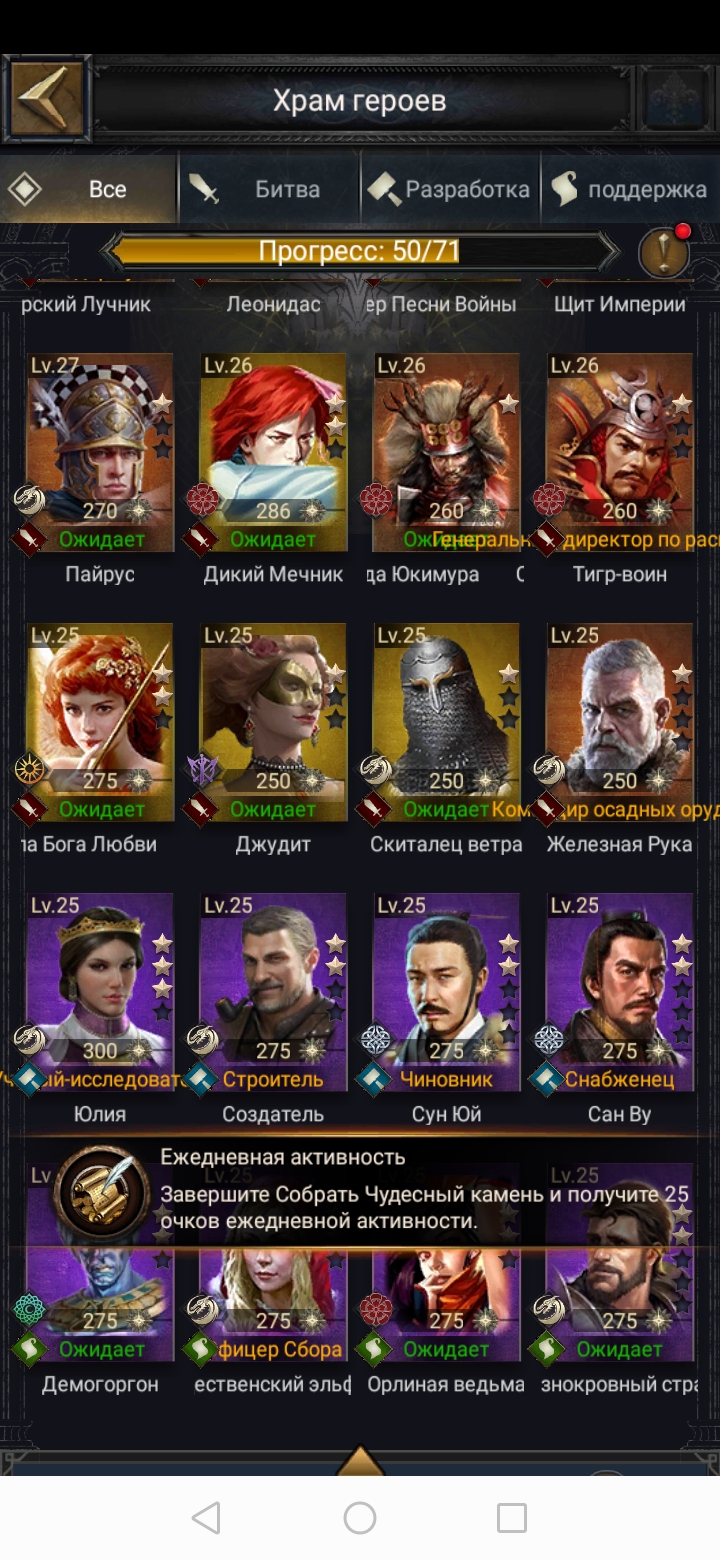Tap the Android home circle button

coord(360,1517)
